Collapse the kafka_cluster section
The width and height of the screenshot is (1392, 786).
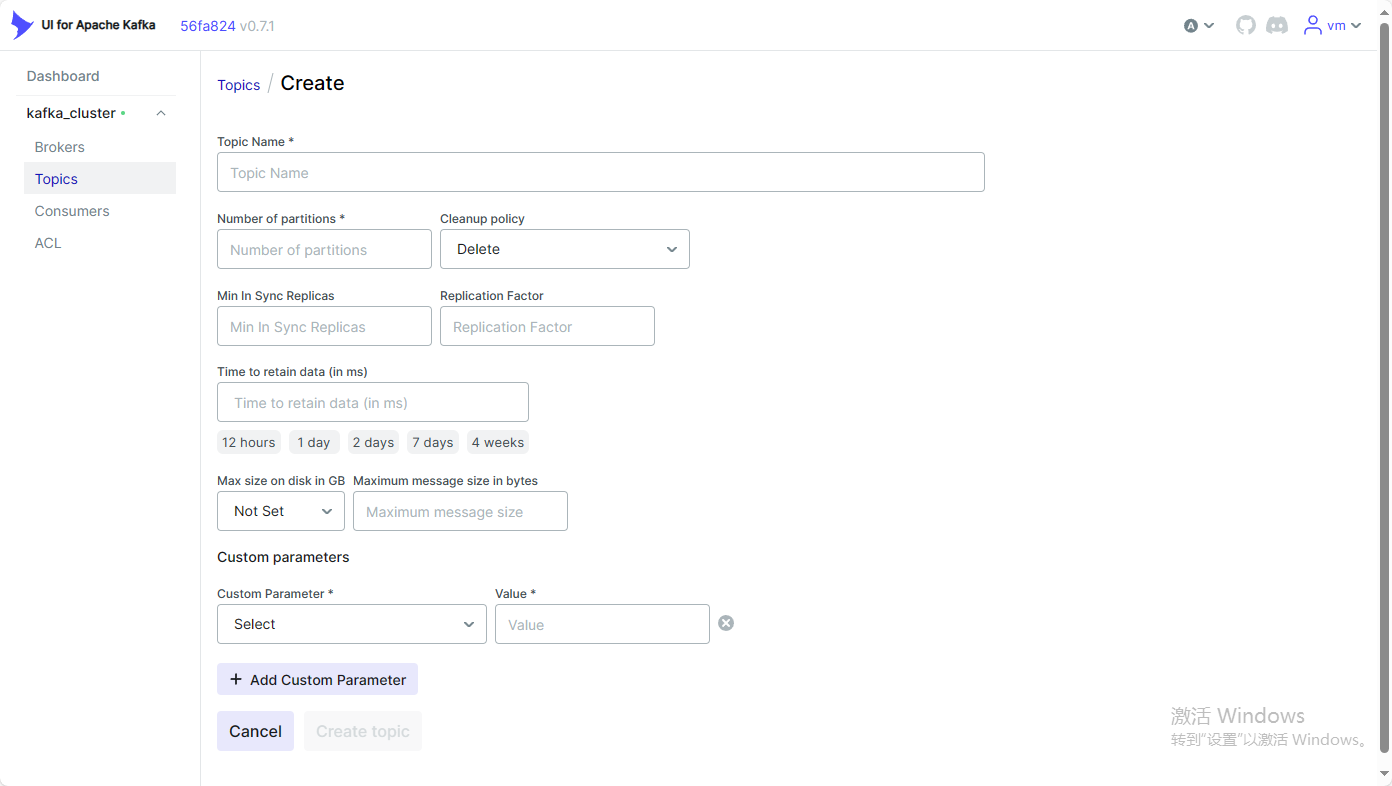click(161, 114)
